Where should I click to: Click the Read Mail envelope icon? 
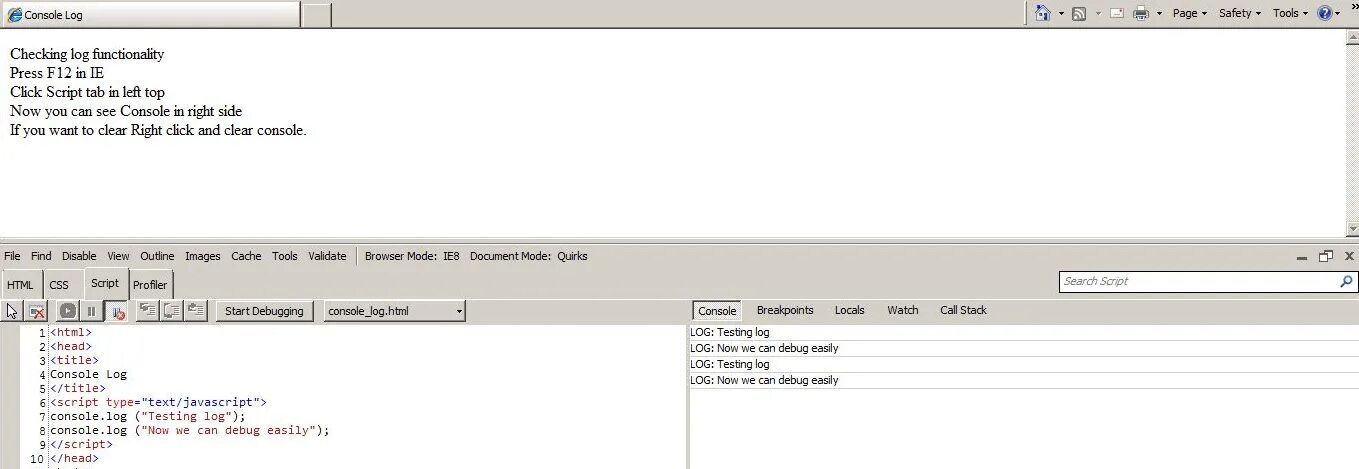(1116, 13)
